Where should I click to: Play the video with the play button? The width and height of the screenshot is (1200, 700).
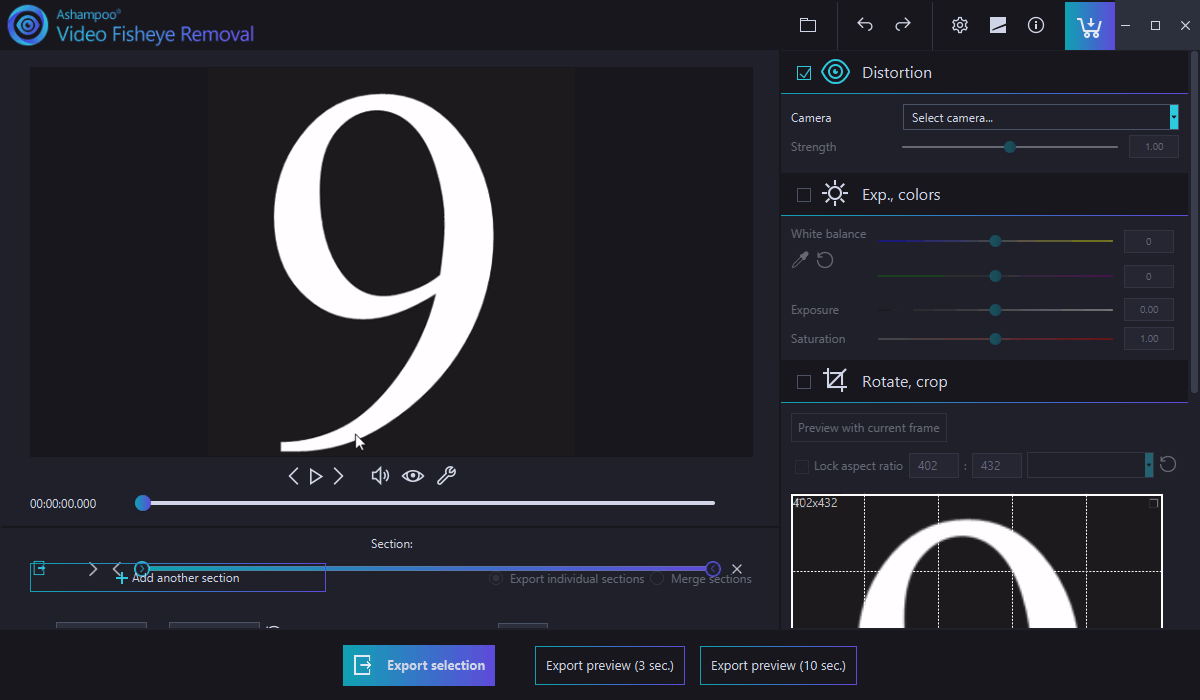tap(316, 476)
